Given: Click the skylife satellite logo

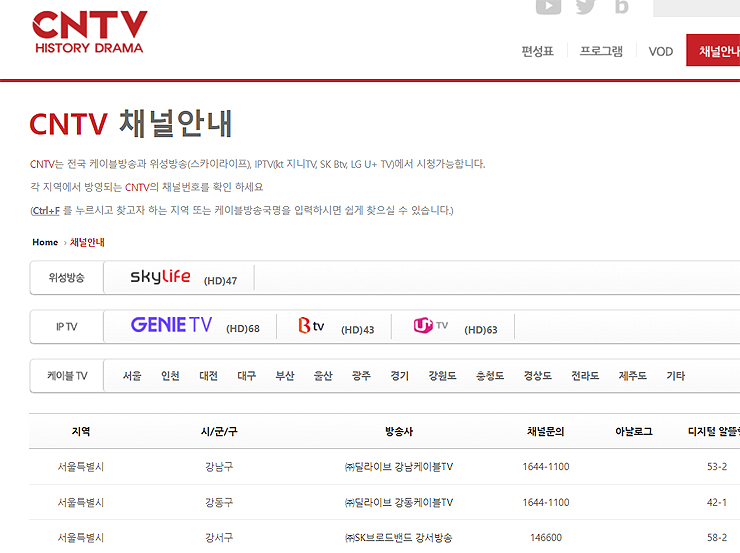Looking at the screenshot, I should point(160,276).
